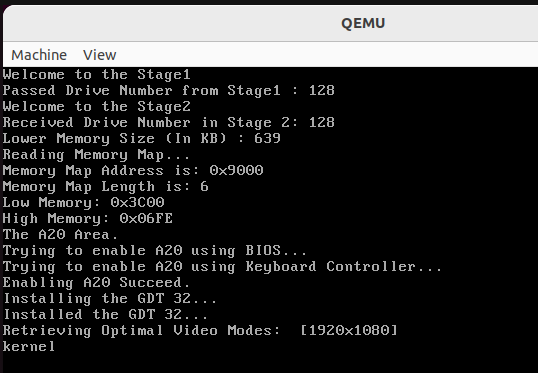The image size is (538, 373).
Task: Click the 'Low Memory: 0x3C00' line
Action: tap(83, 202)
